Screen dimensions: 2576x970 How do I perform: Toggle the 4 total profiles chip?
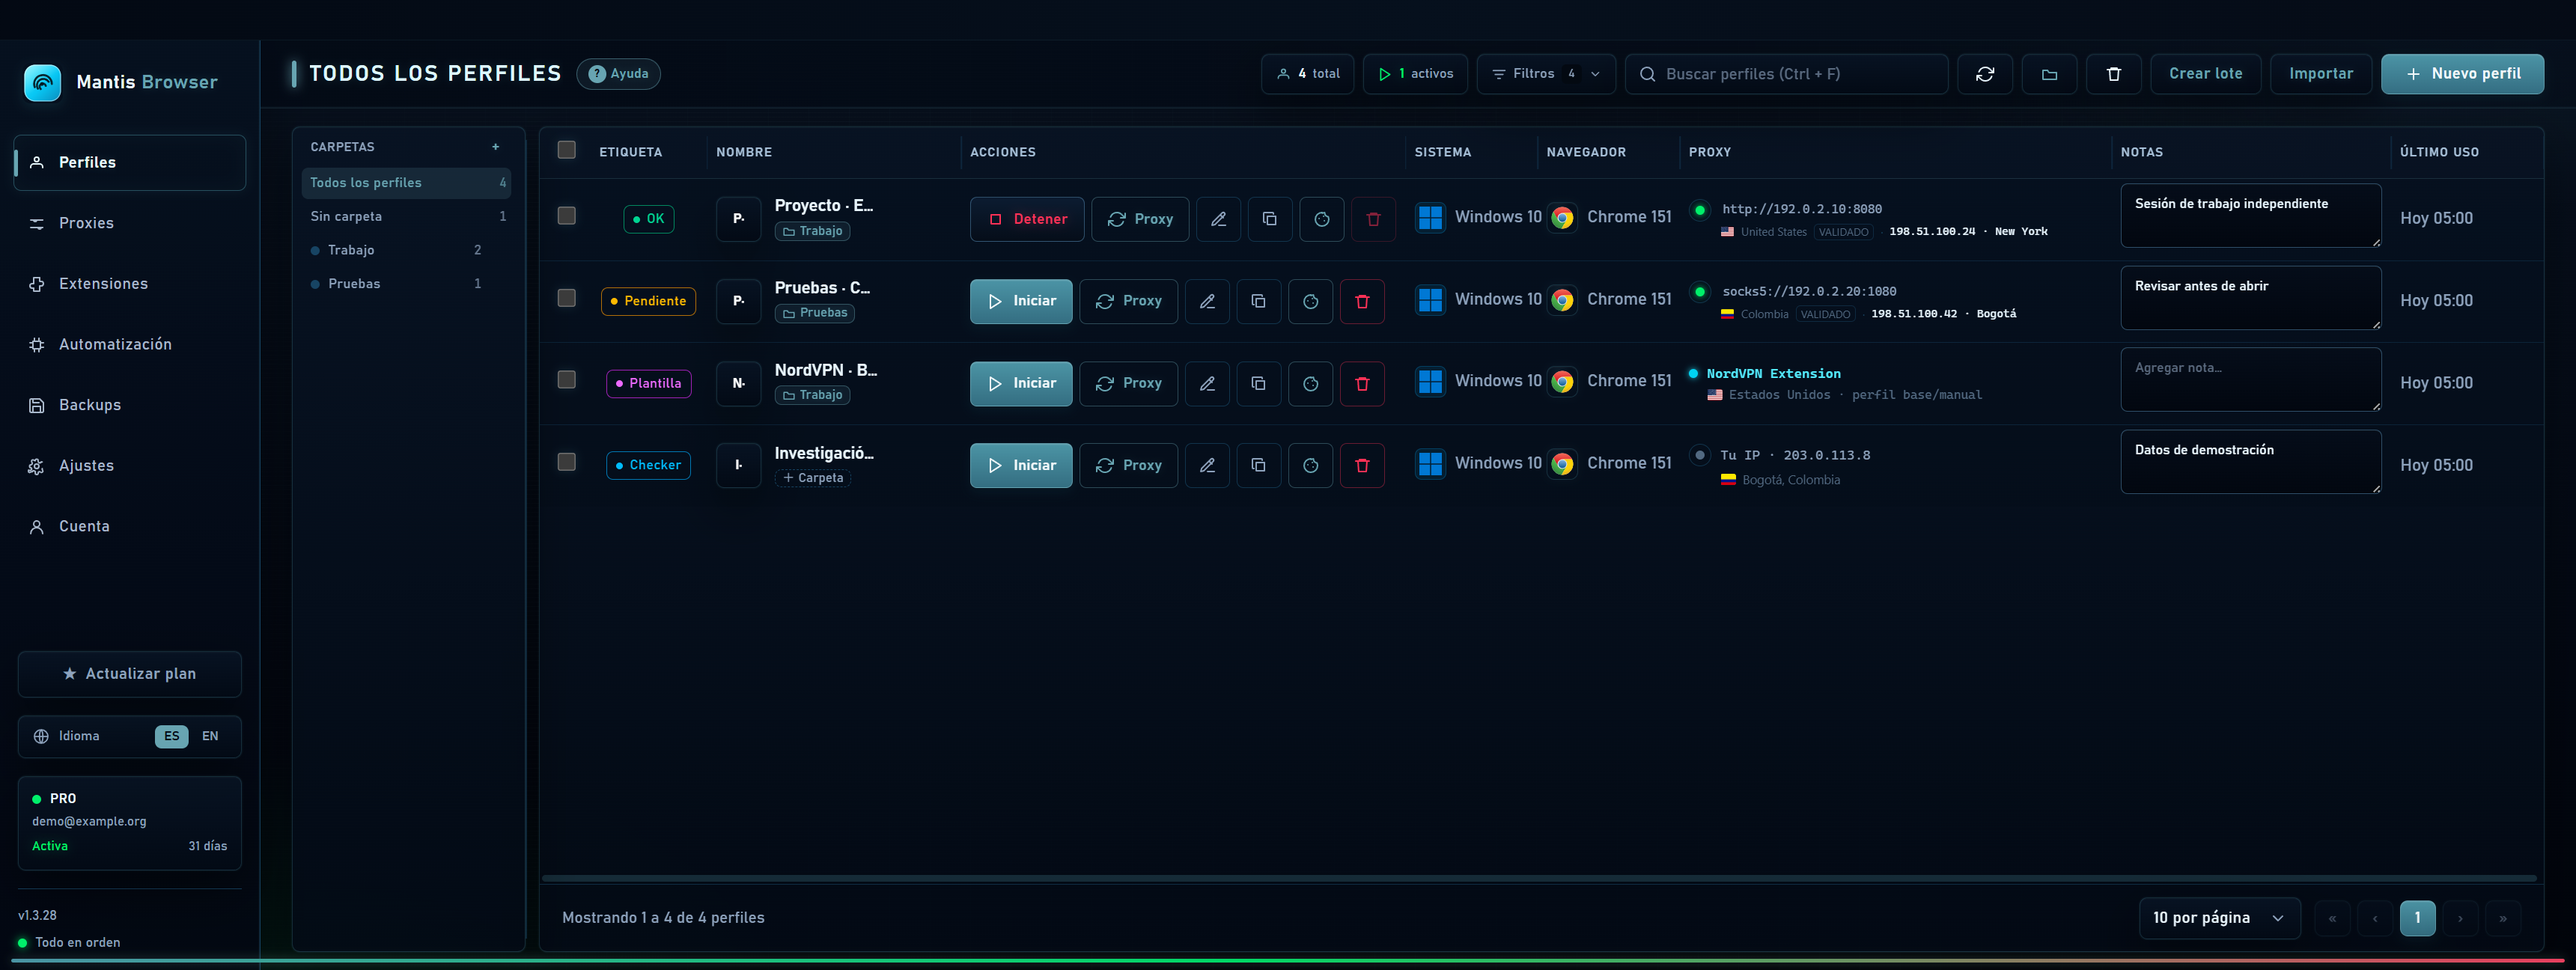[x=1308, y=74]
